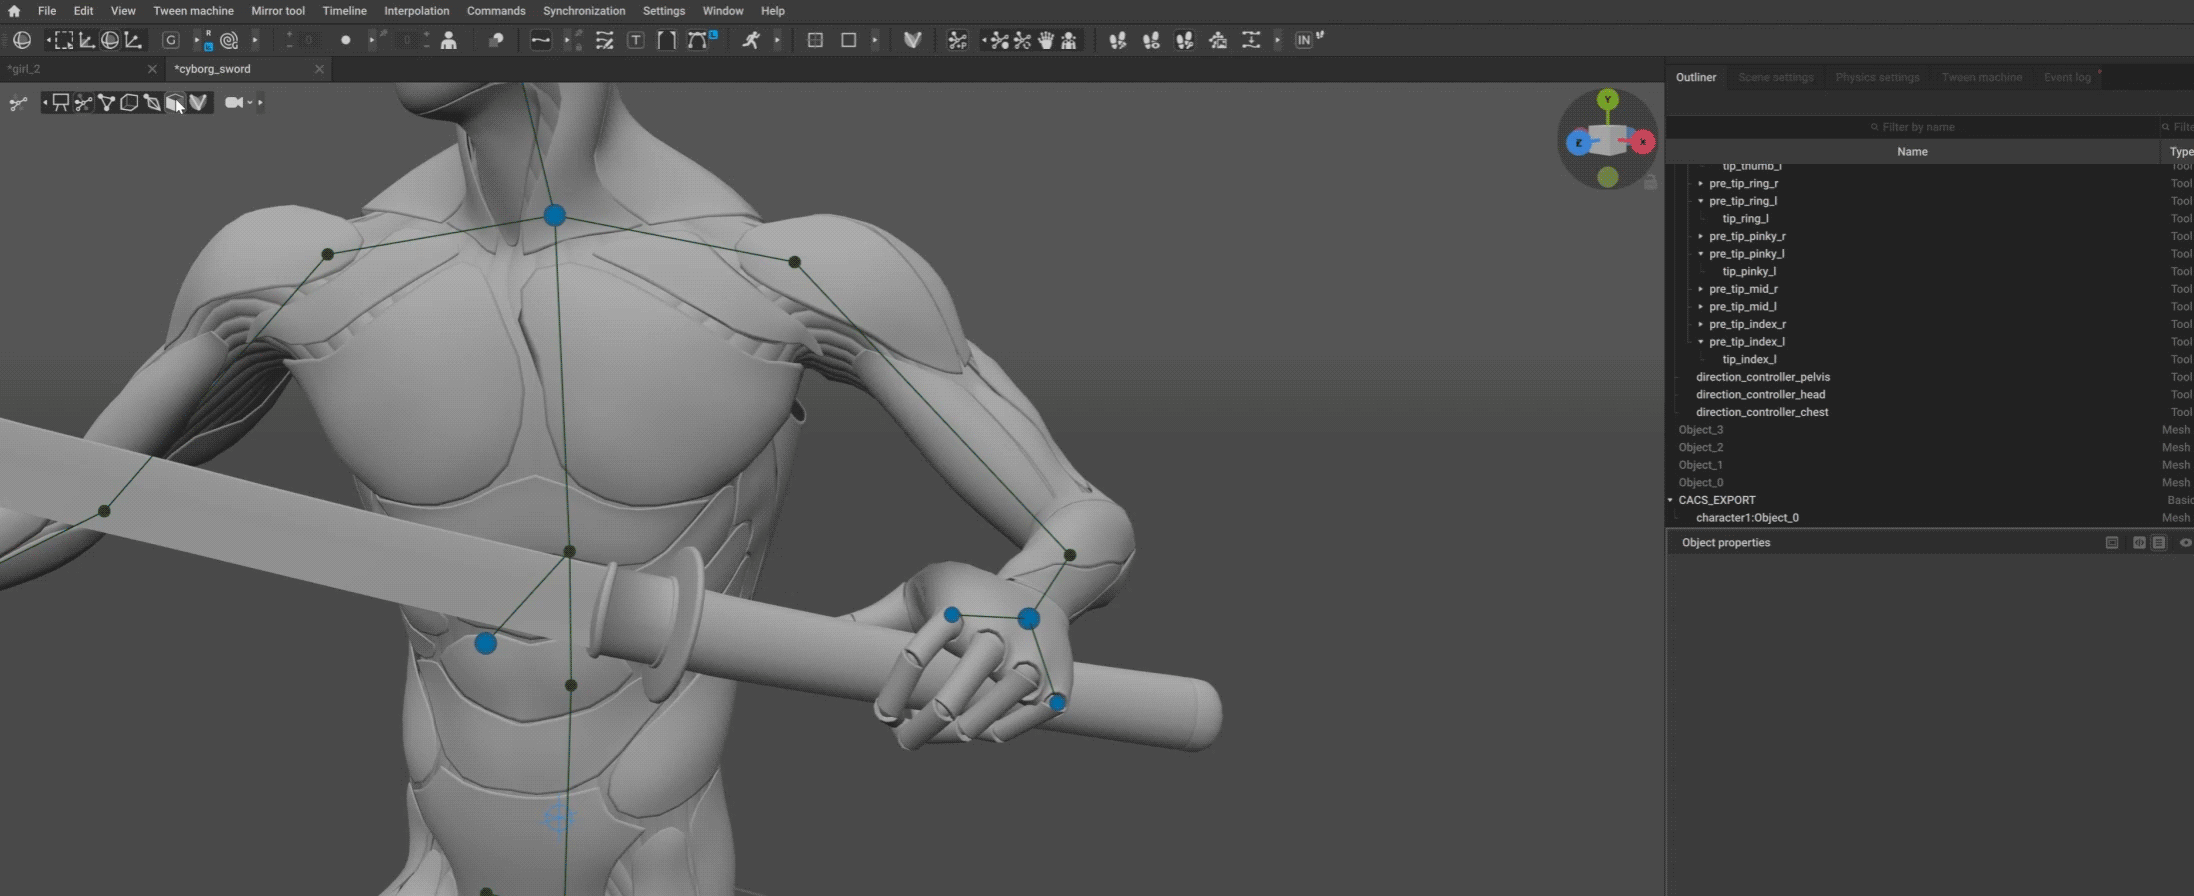Image resolution: width=2194 pixels, height=896 pixels.
Task: Click the person silhouette icon in toolbar
Action: (x=449, y=40)
